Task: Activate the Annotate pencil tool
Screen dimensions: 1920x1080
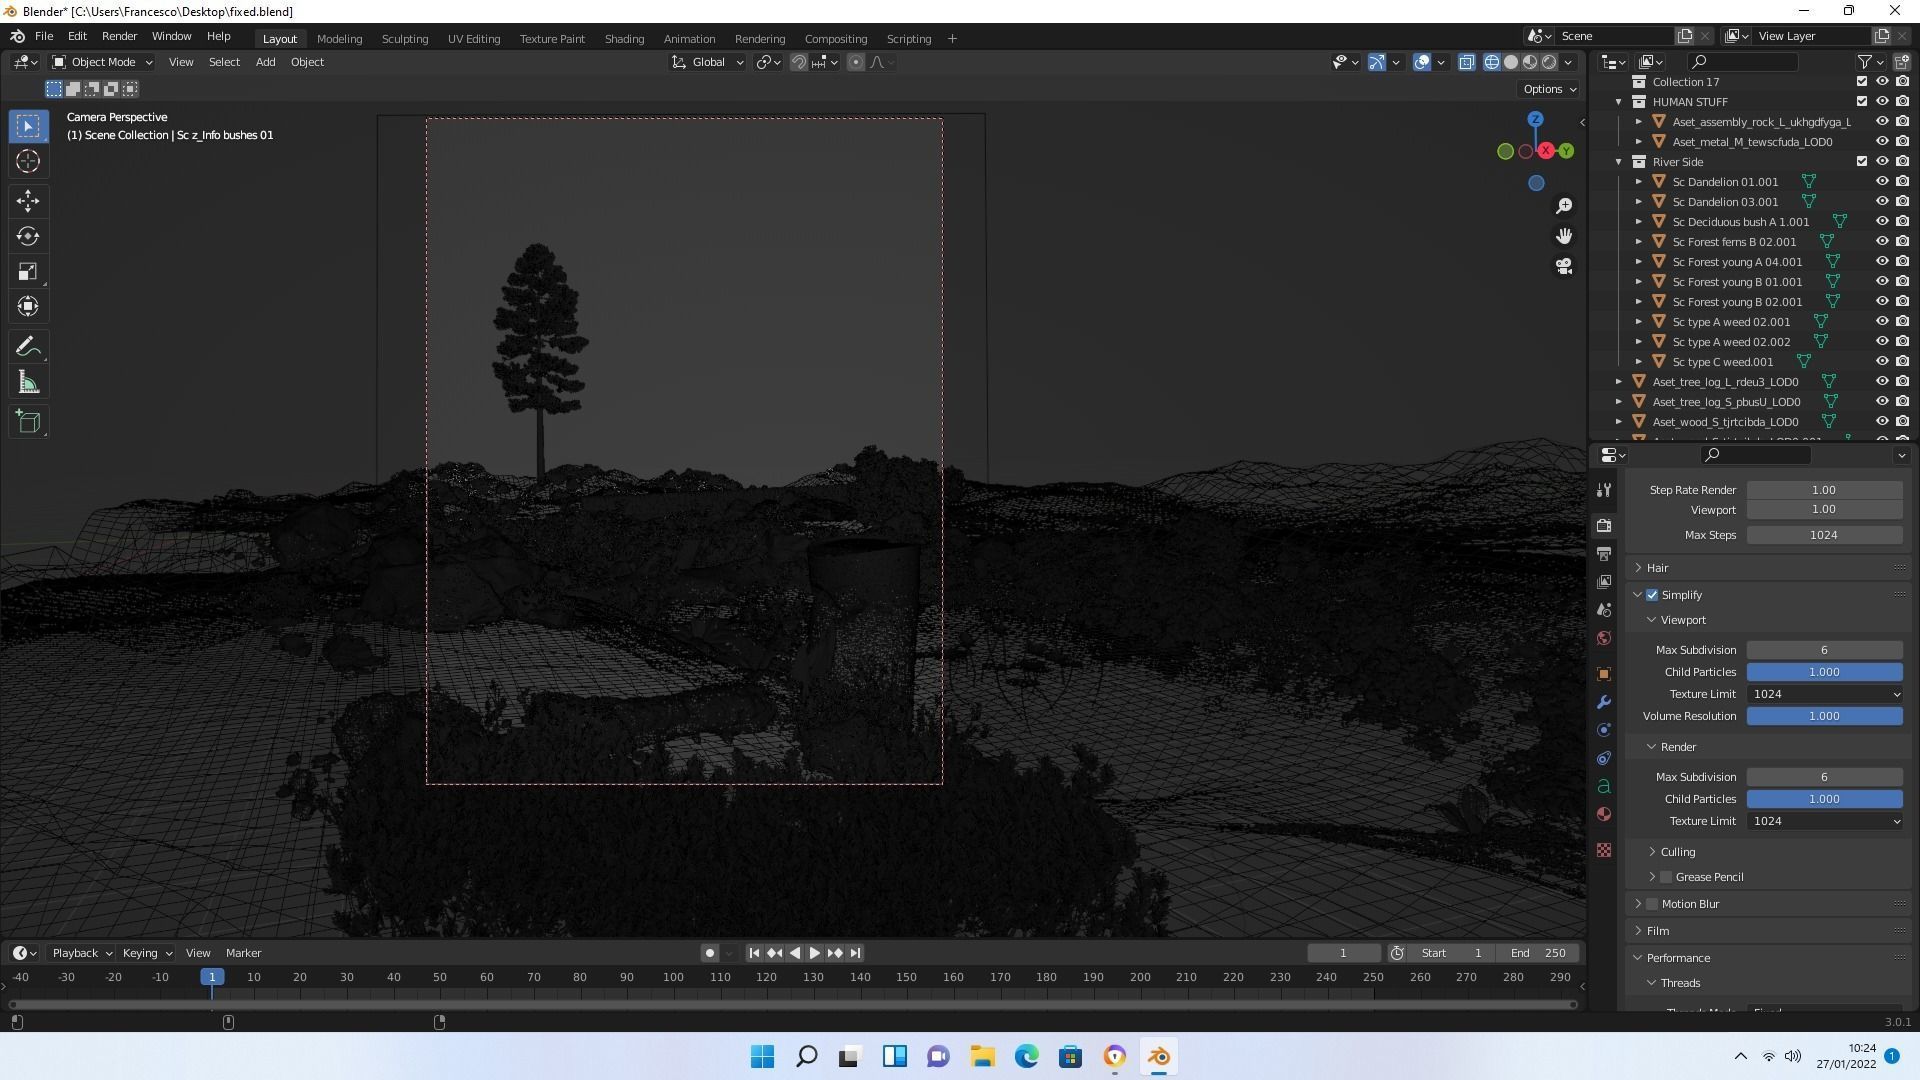Action: point(28,347)
